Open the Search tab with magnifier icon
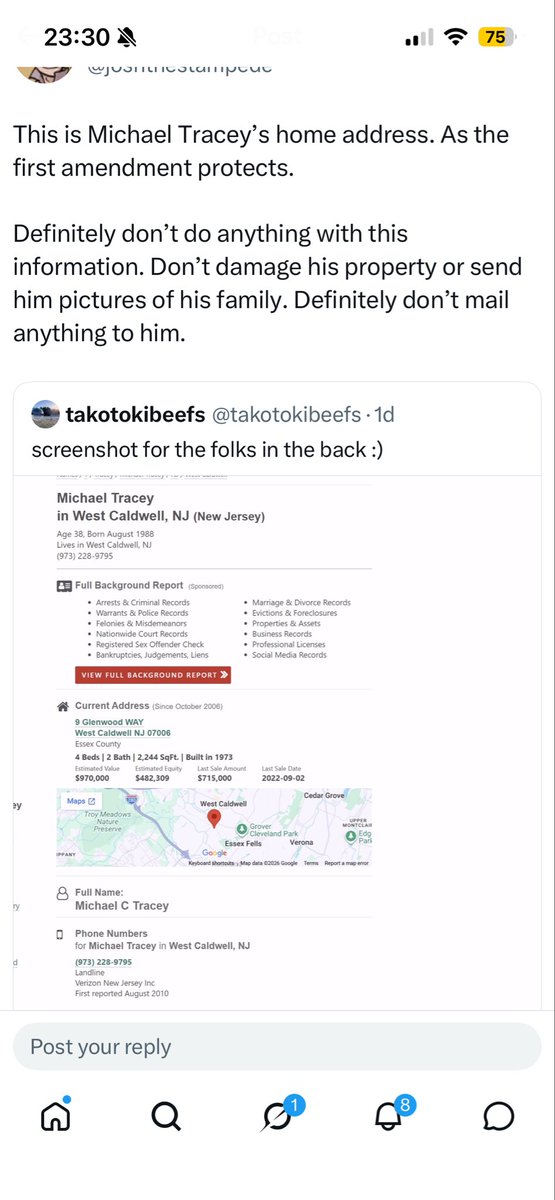 pos(167,1115)
